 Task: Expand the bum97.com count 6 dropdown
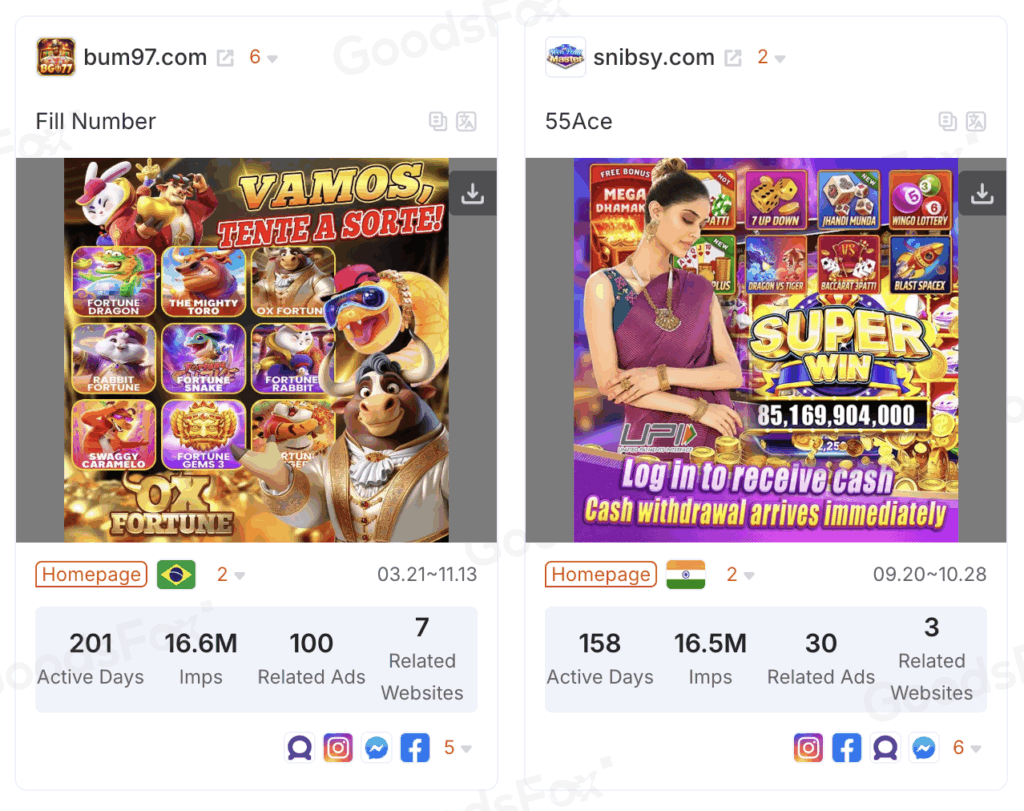tap(263, 57)
